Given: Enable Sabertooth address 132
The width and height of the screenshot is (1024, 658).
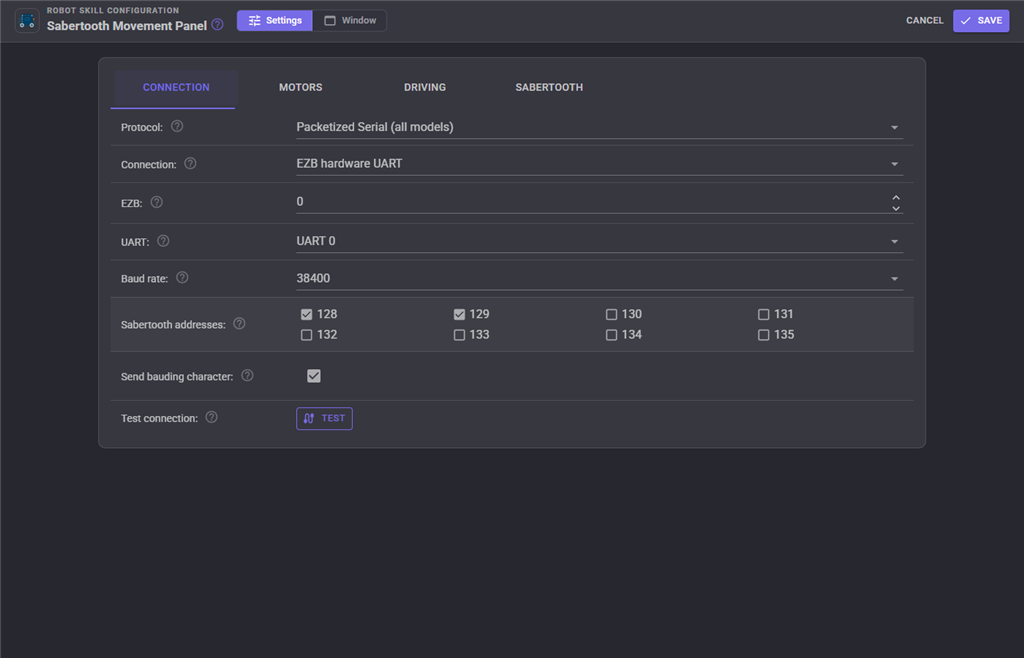Looking at the screenshot, I should tap(306, 335).
